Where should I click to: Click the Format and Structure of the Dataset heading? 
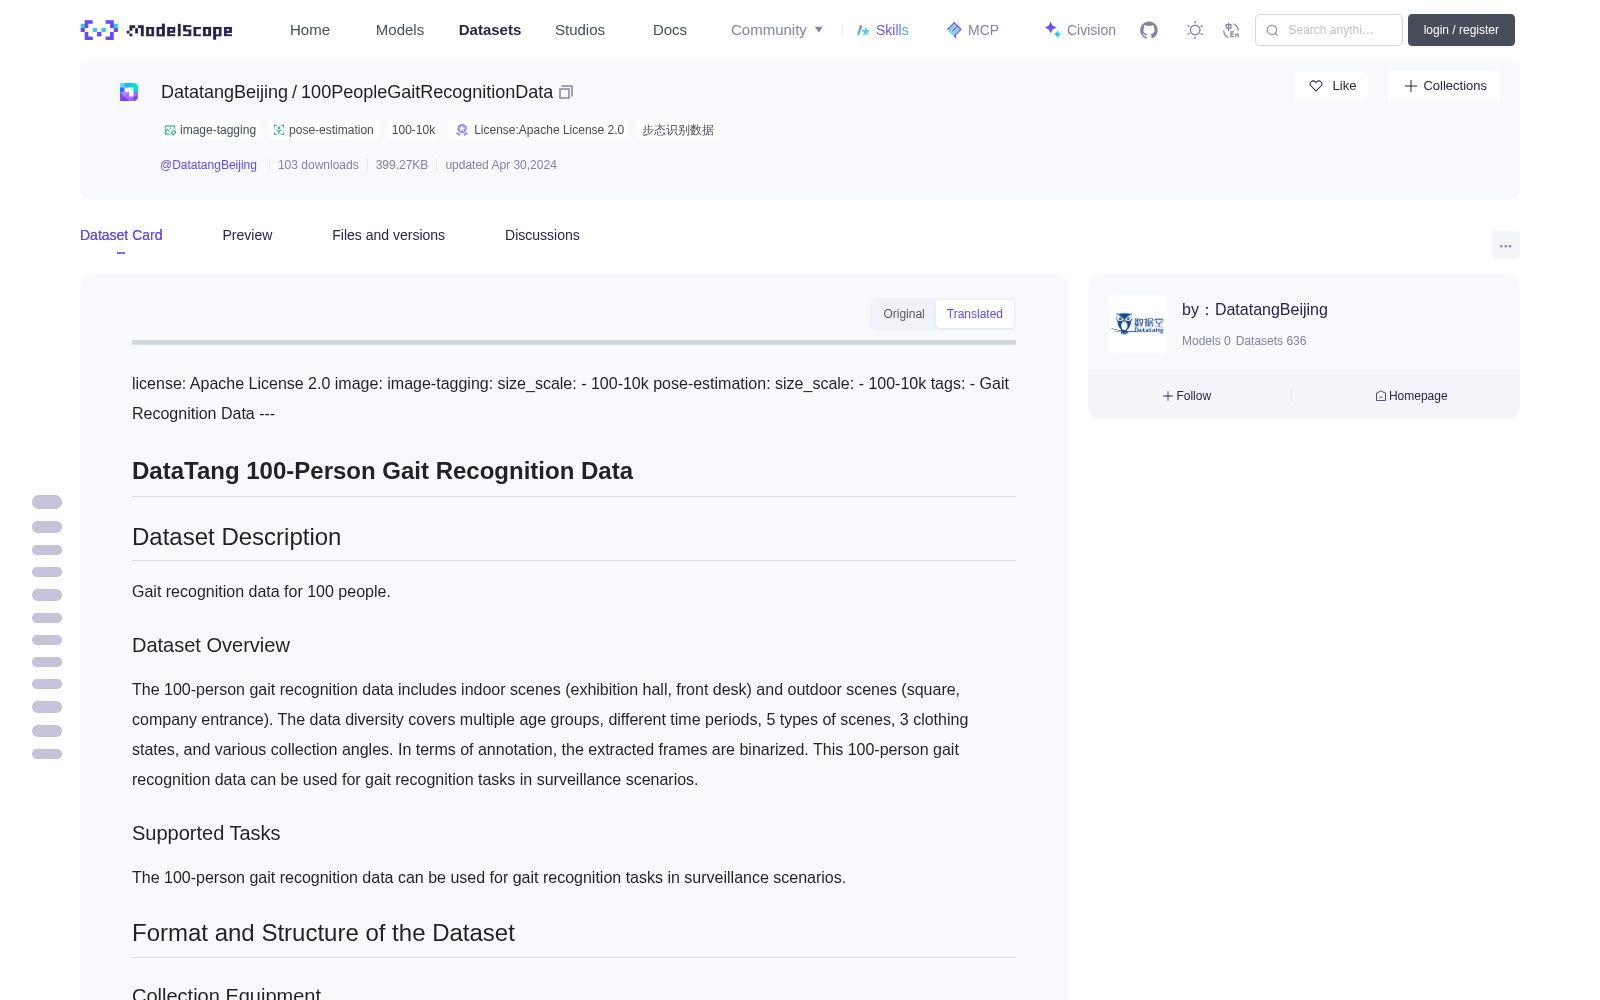[323, 933]
